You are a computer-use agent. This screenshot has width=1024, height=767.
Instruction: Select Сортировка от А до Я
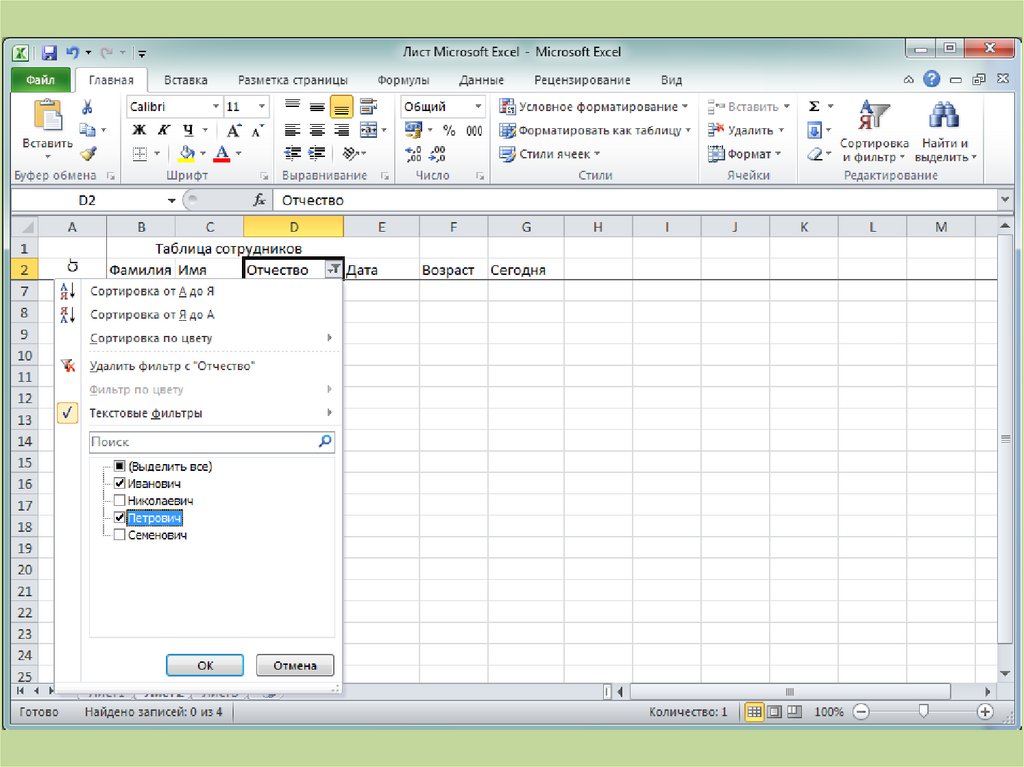[152, 291]
